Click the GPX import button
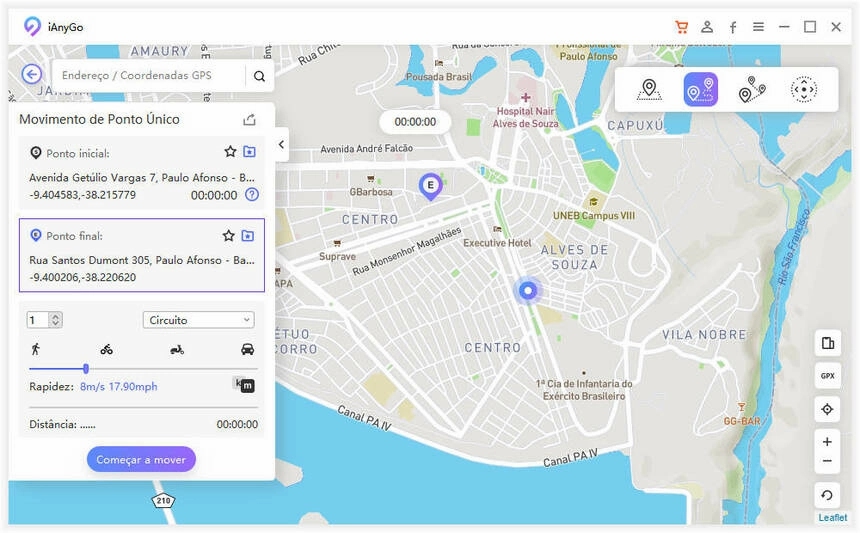The height and width of the screenshot is (533, 860). click(827, 376)
